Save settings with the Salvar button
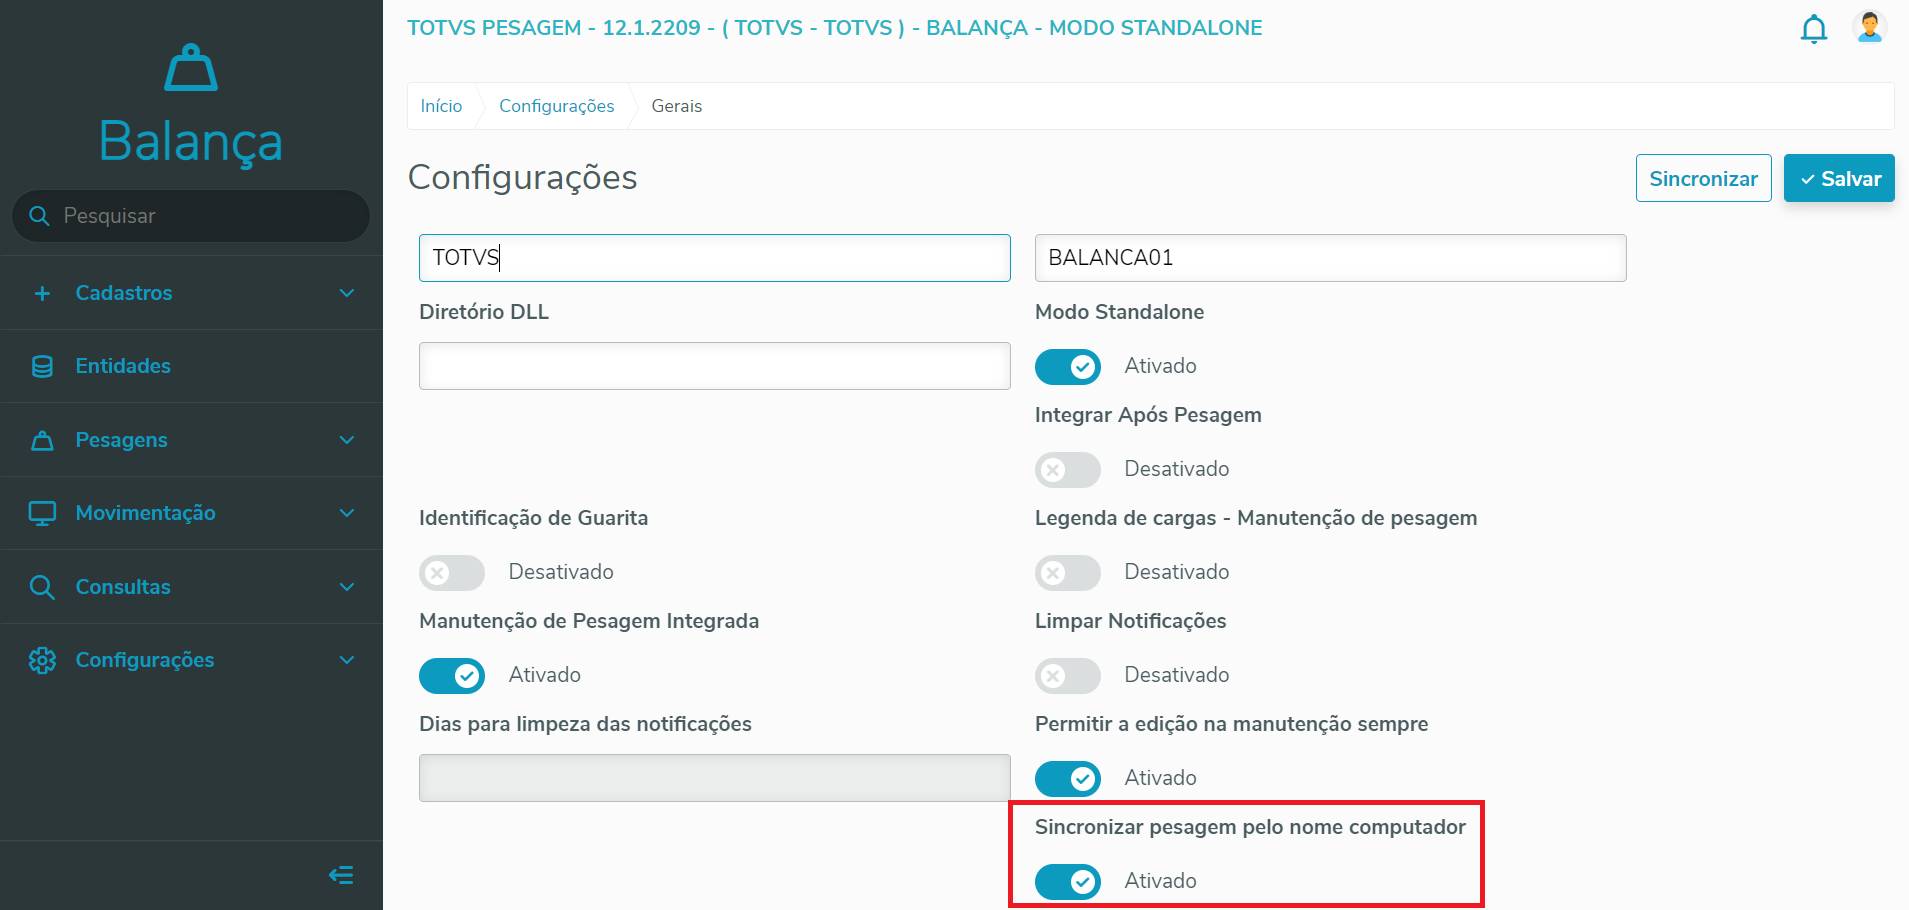 (x=1839, y=178)
